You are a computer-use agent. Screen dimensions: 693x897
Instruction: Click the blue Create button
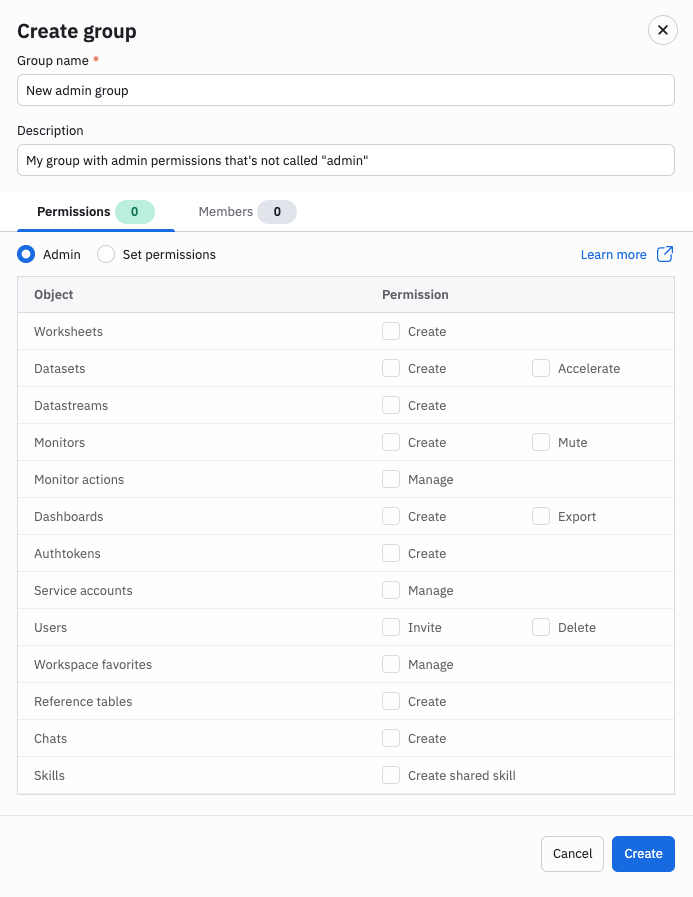(x=643, y=854)
